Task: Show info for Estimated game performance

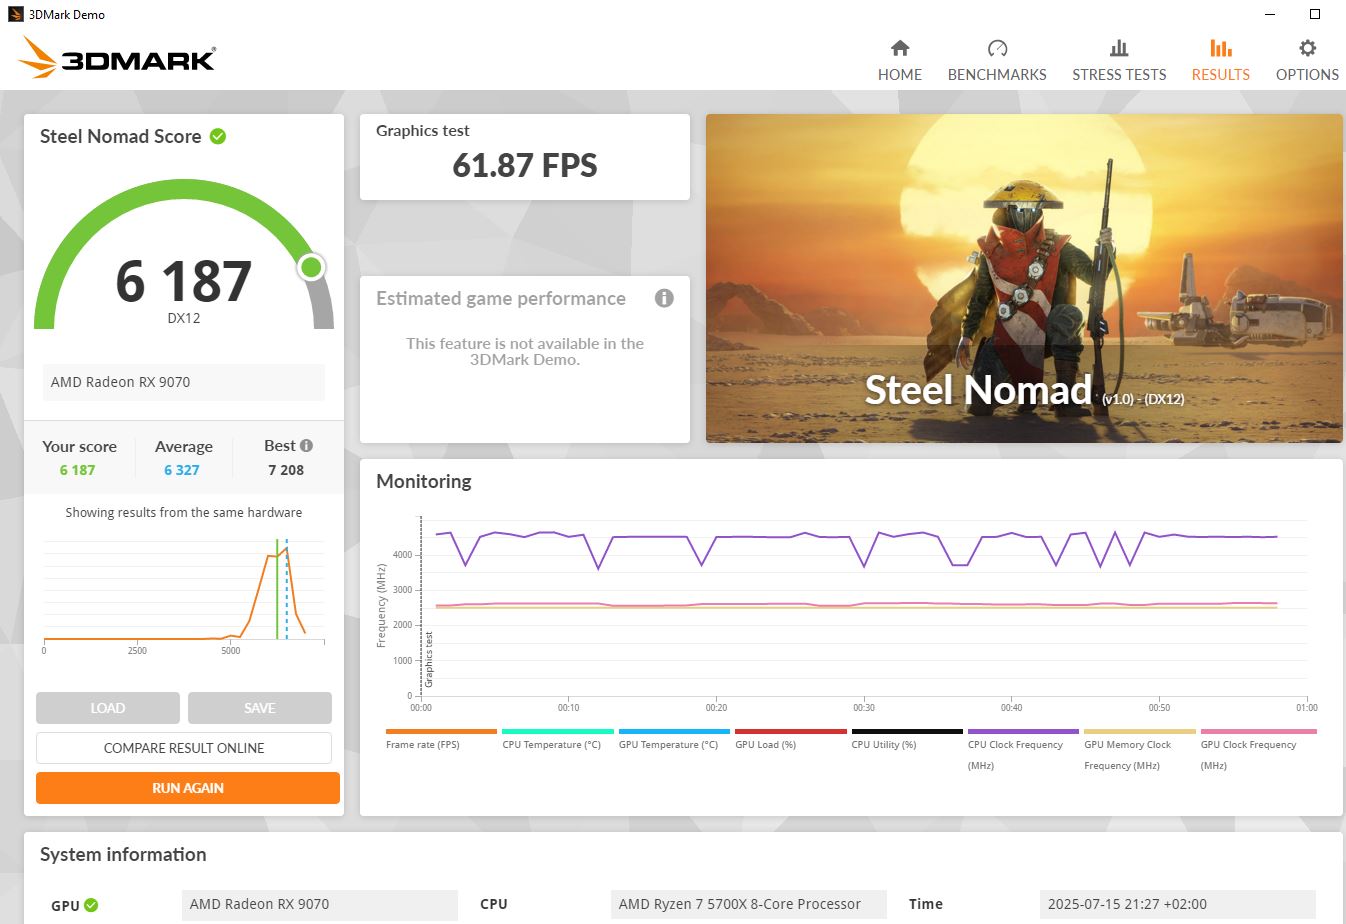Action: tap(664, 298)
